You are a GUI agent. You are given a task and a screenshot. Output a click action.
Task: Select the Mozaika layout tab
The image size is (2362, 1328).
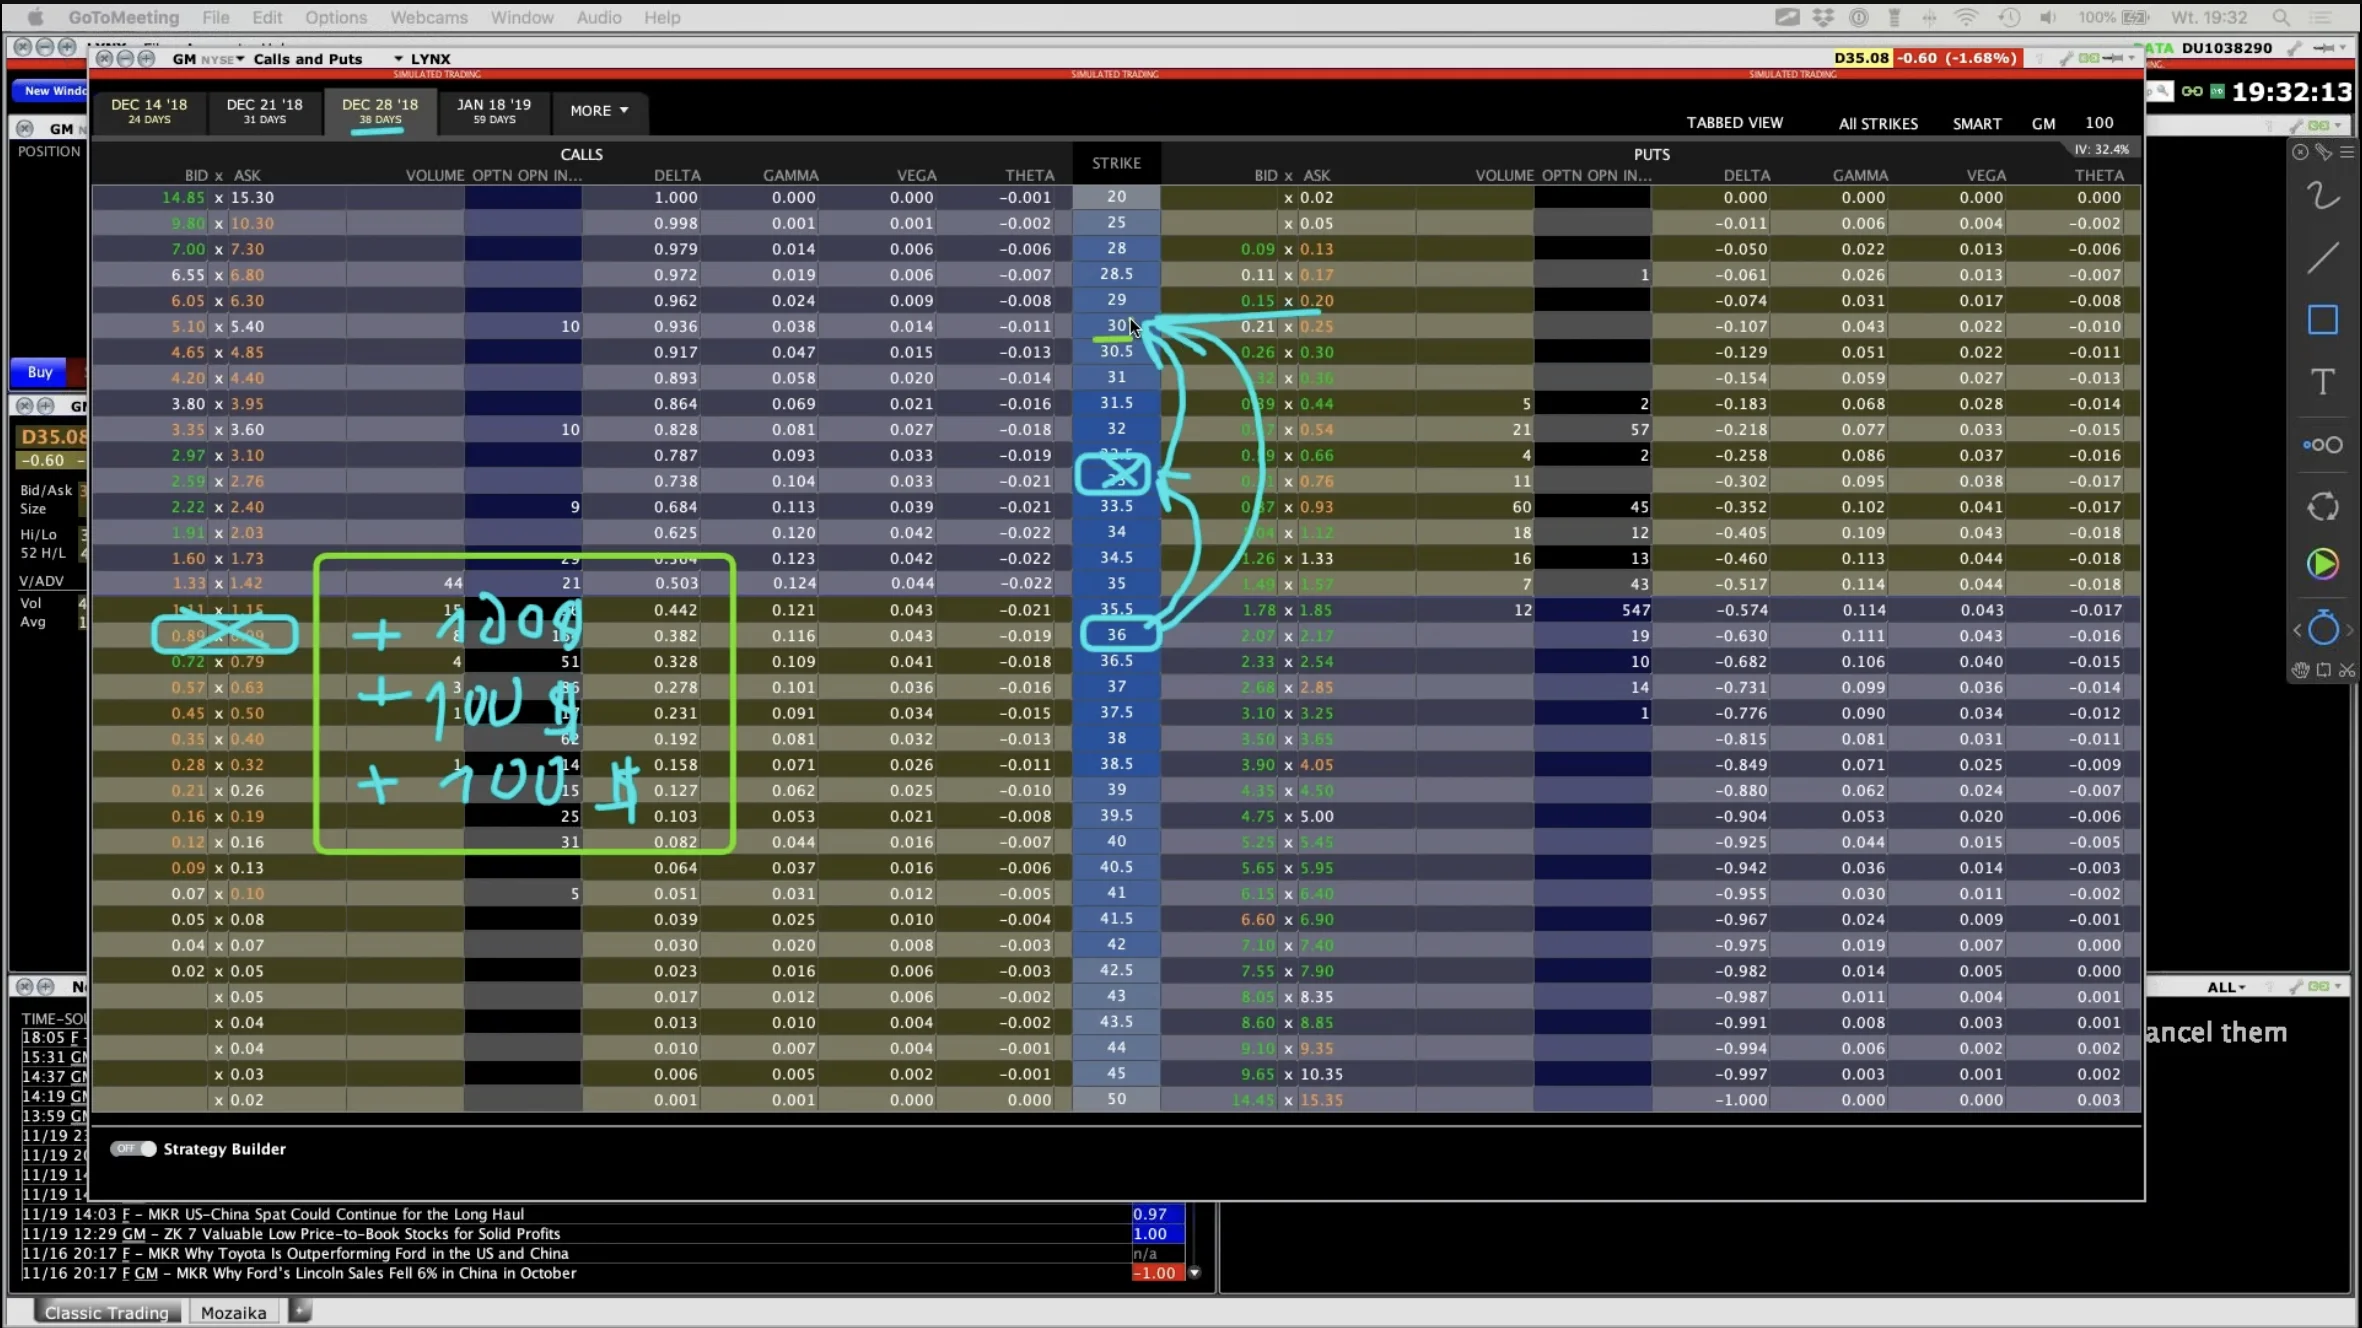(x=233, y=1312)
